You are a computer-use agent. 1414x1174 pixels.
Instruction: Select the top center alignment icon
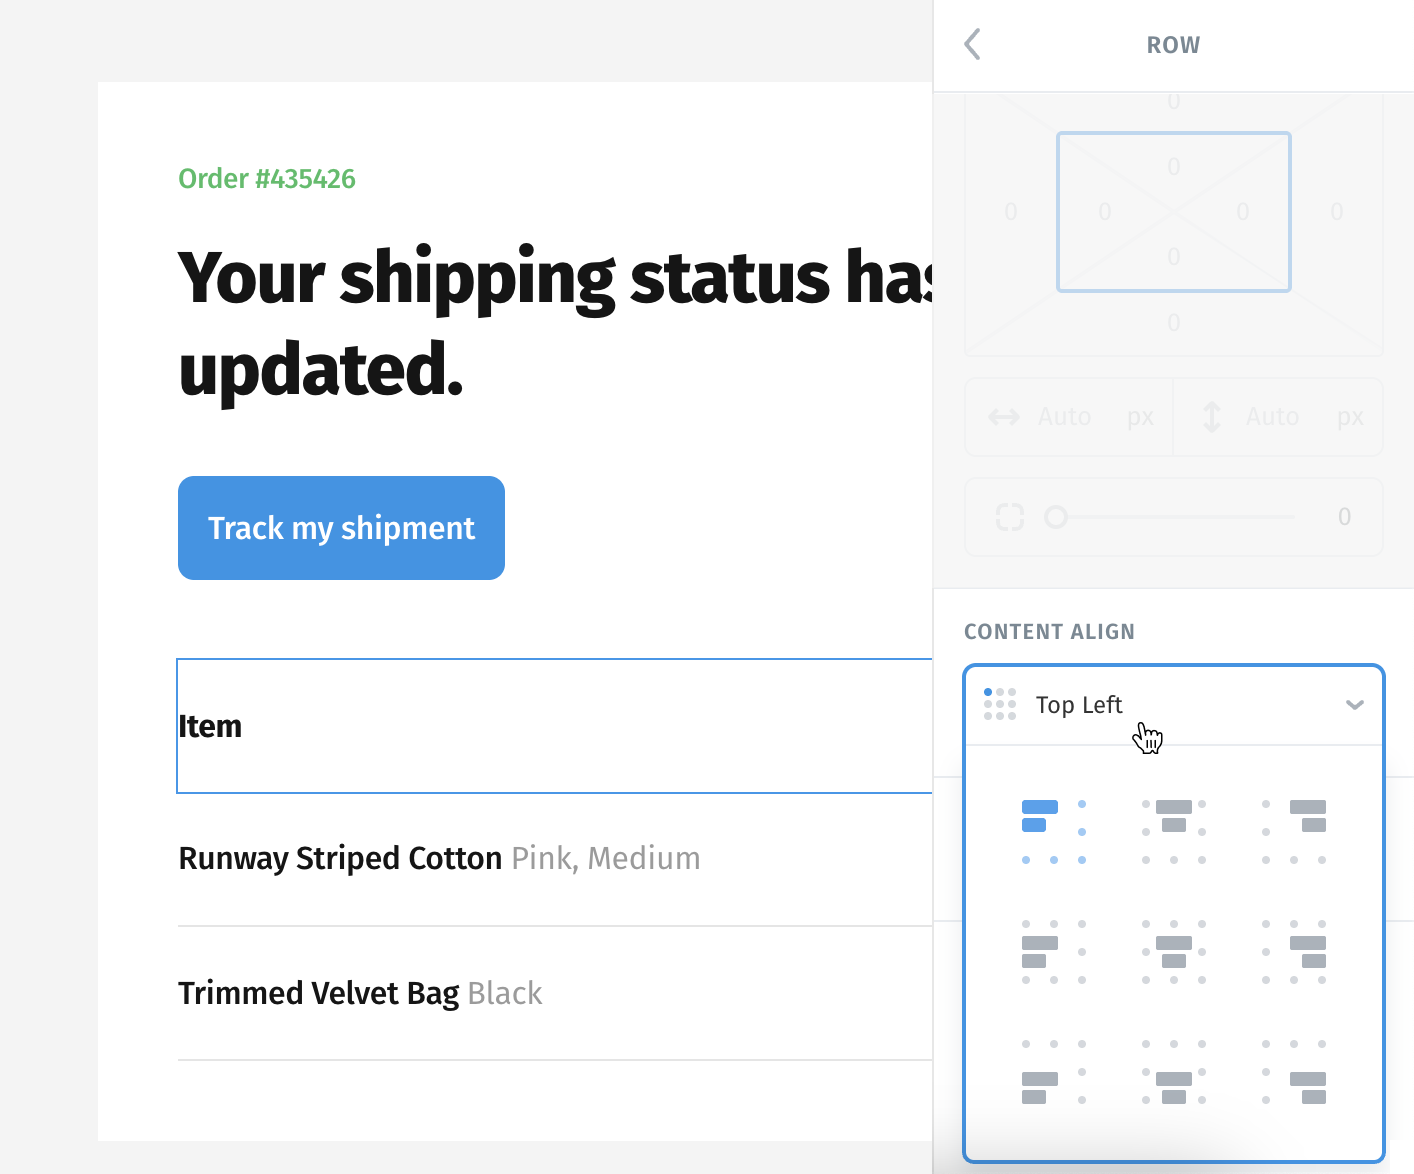(1174, 831)
